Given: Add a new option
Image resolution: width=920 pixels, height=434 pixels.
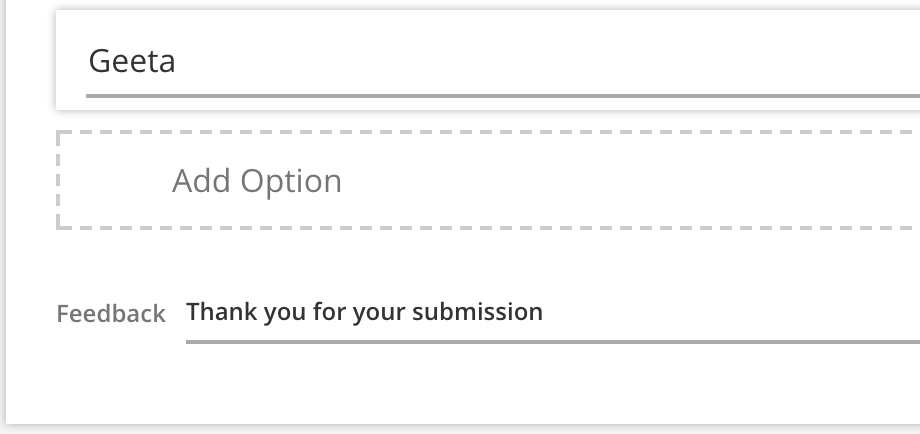Looking at the screenshot, I should point(257,181).
